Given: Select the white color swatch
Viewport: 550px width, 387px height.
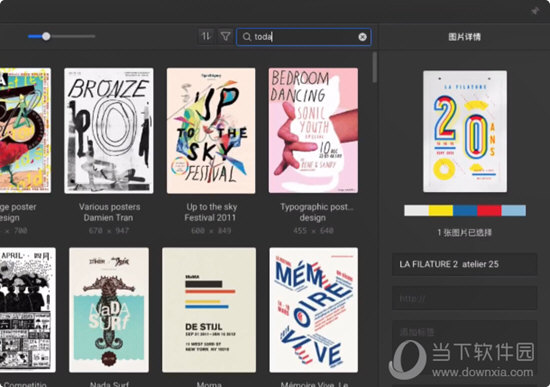Looking at the screenshot, I should 416,211.
